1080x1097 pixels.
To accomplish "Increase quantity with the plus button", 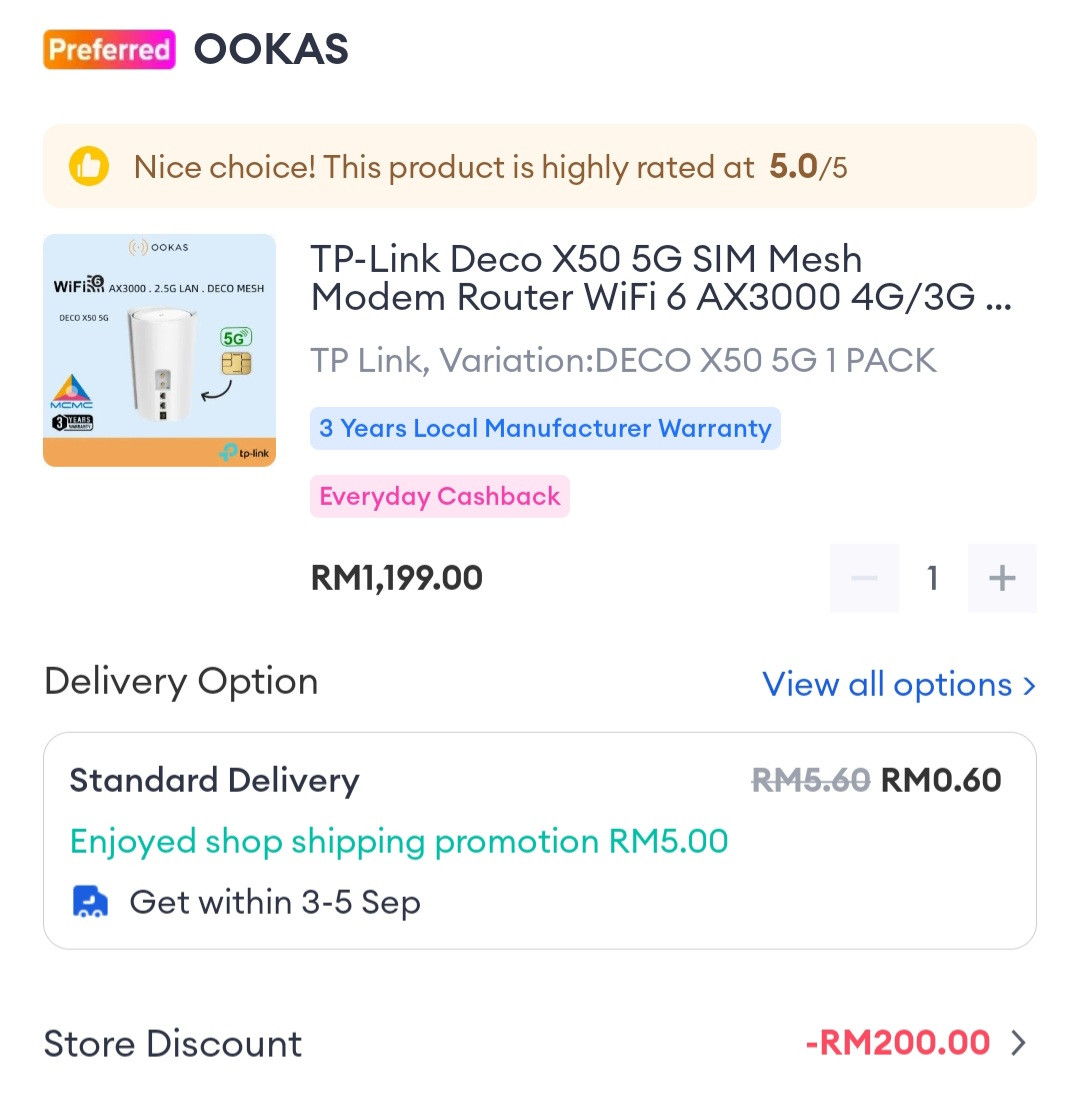I will point(1002,578).
